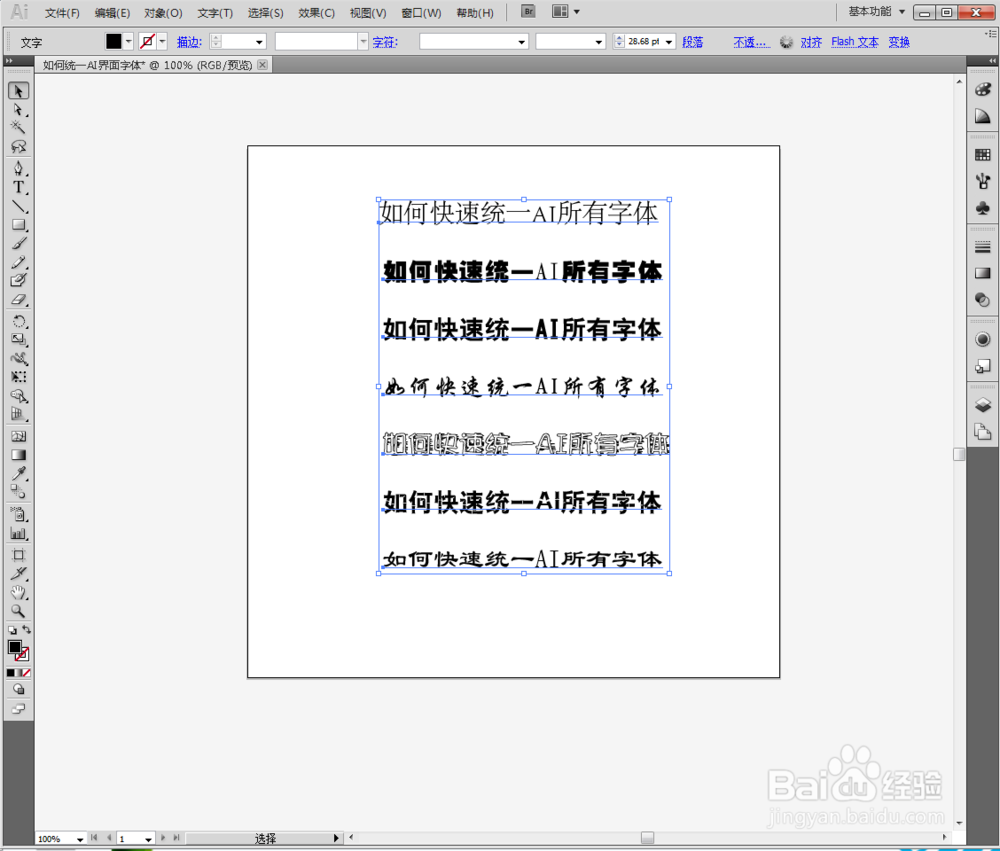Image resolution: width=1000 pixels, height=851 pixels.
Task: Click the 描边 stroke link
Action: pyautogui.click(x=189, y=42)
